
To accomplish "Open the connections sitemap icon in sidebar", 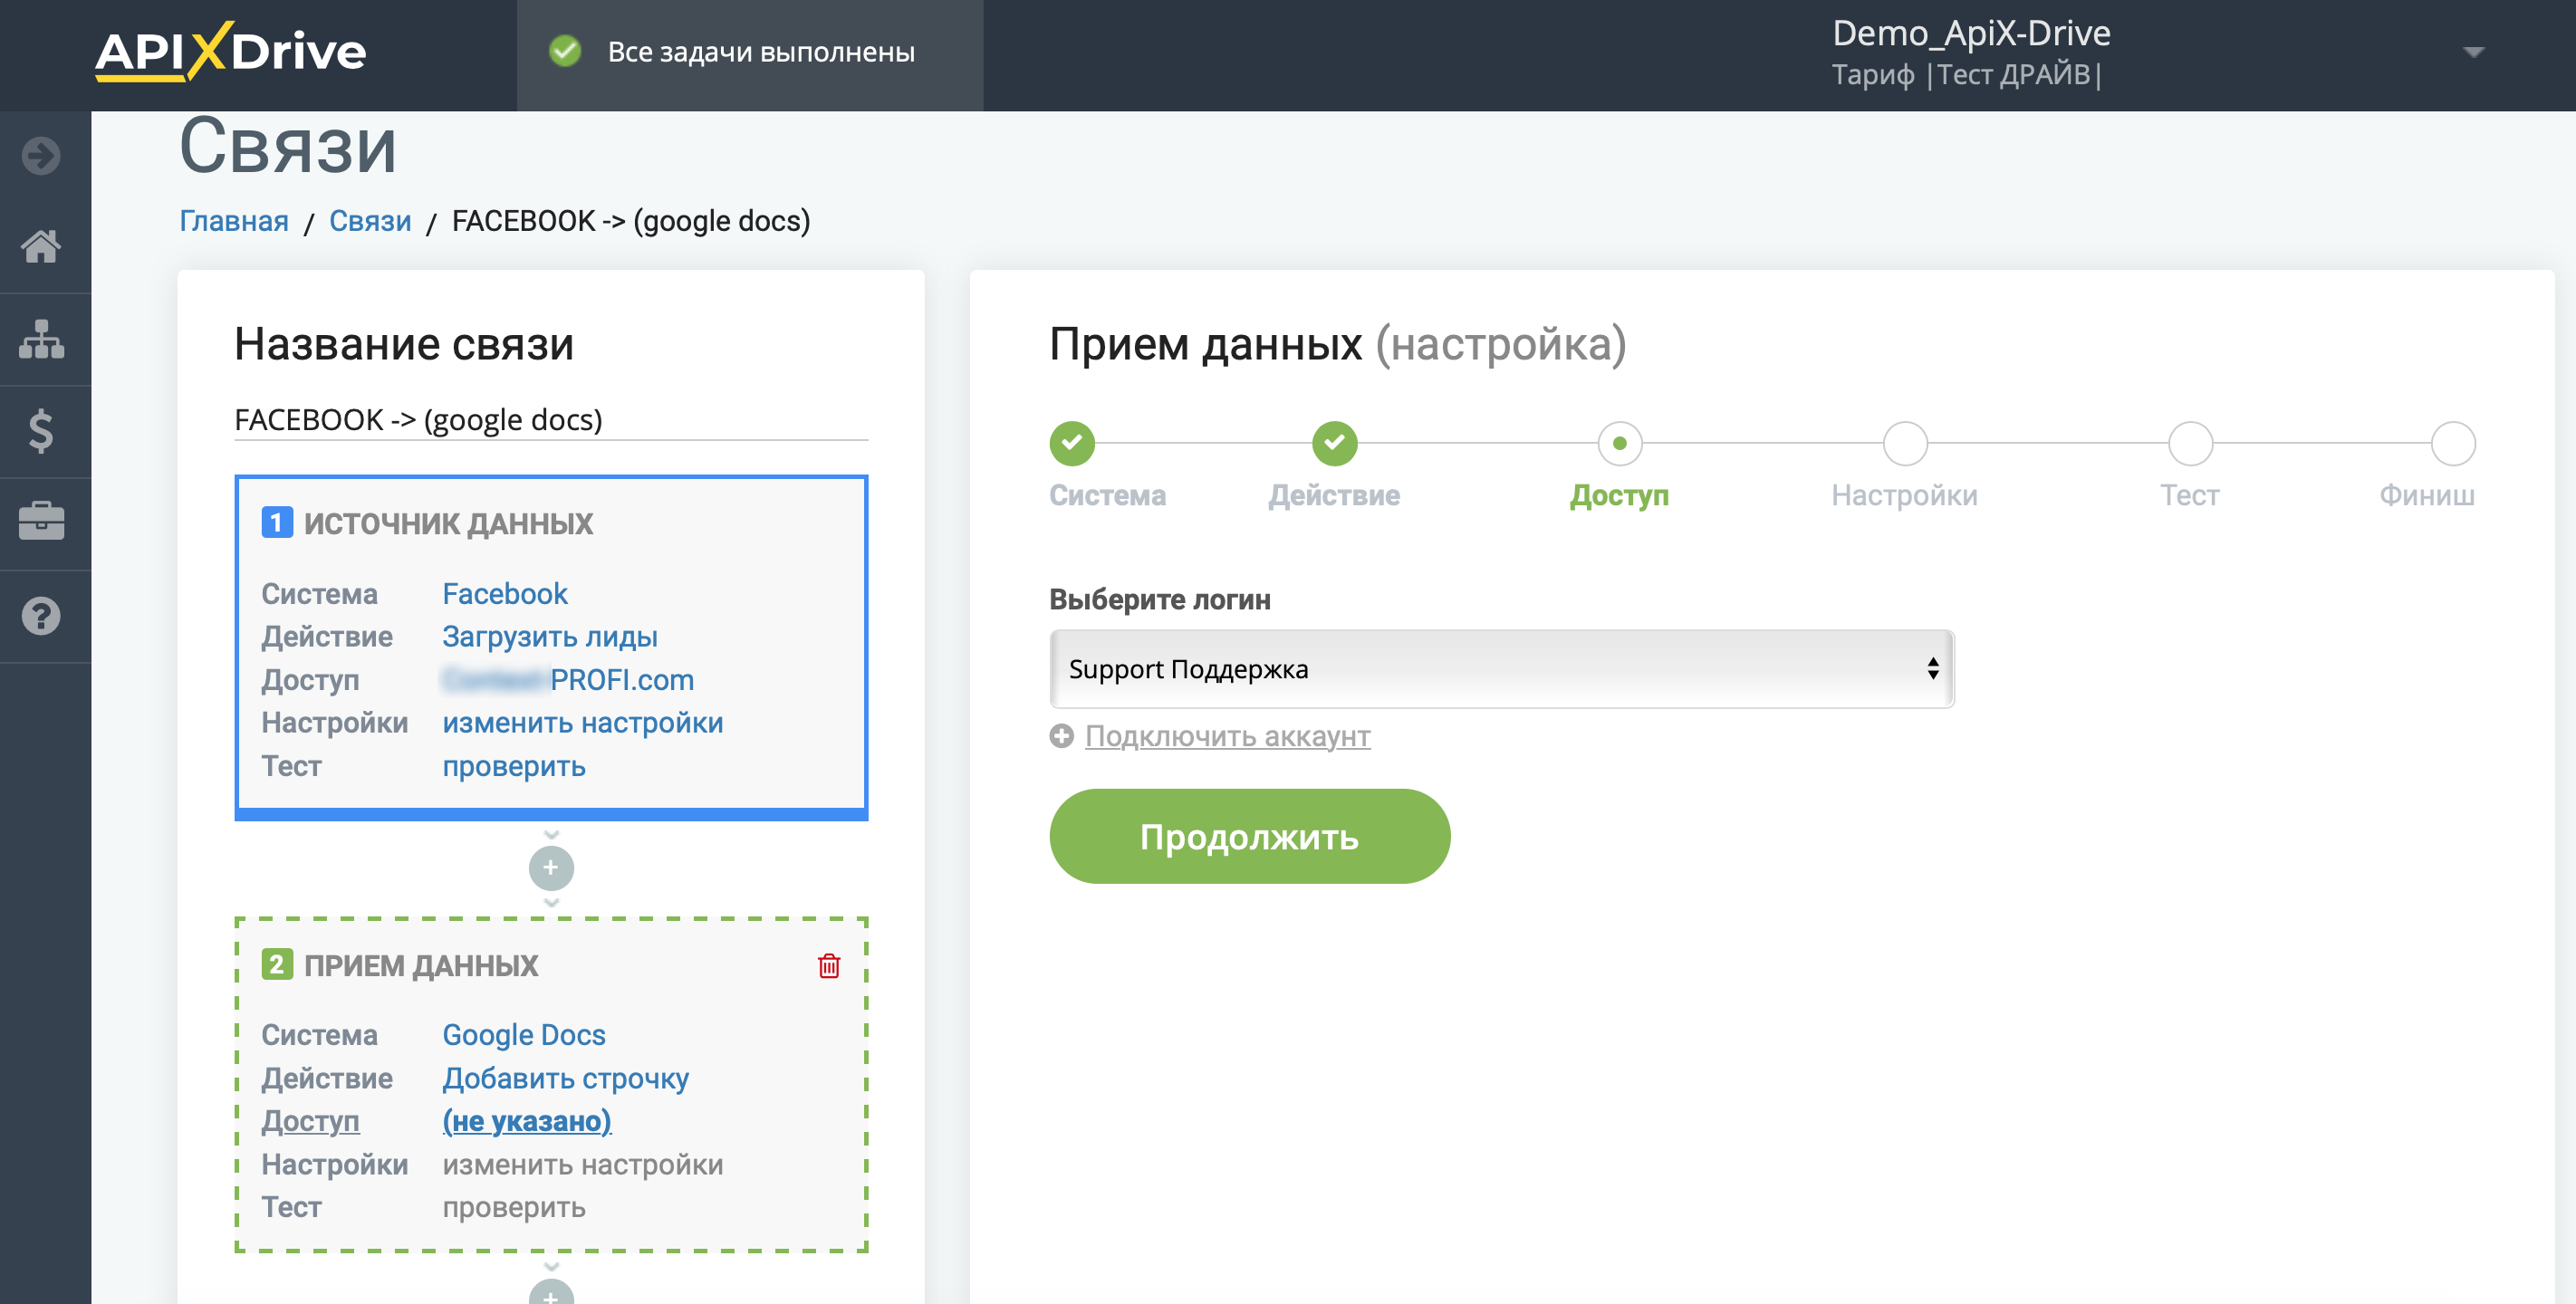I will (41, 339).
